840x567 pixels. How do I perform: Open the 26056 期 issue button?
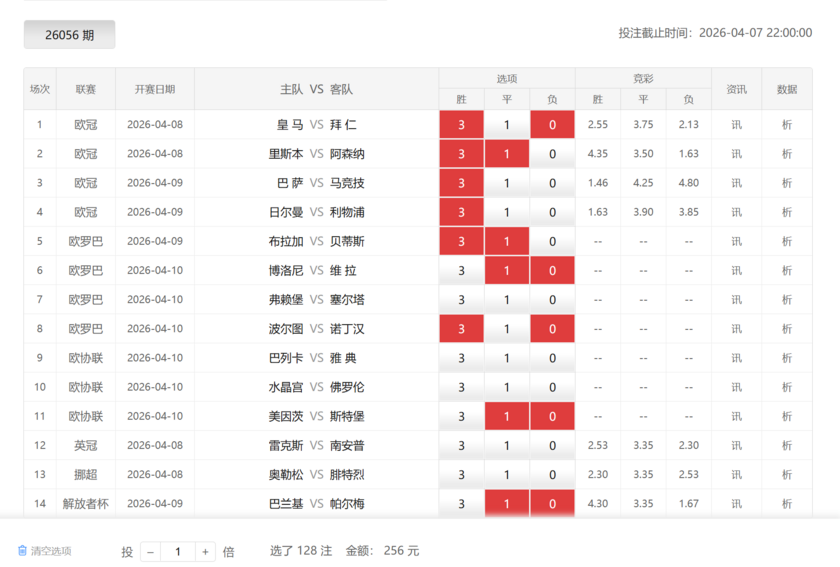tap(70, 35)
